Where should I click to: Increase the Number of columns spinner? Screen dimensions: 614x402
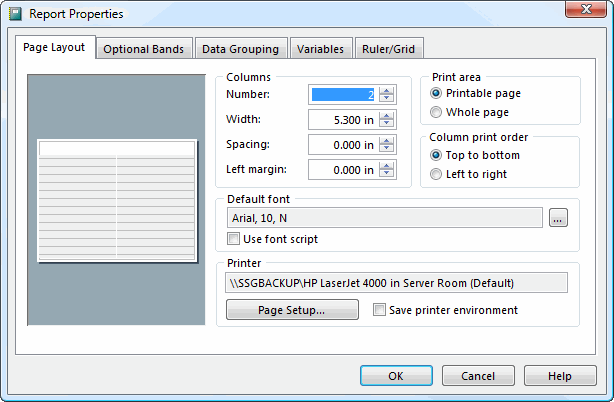(x=387, y=91)
